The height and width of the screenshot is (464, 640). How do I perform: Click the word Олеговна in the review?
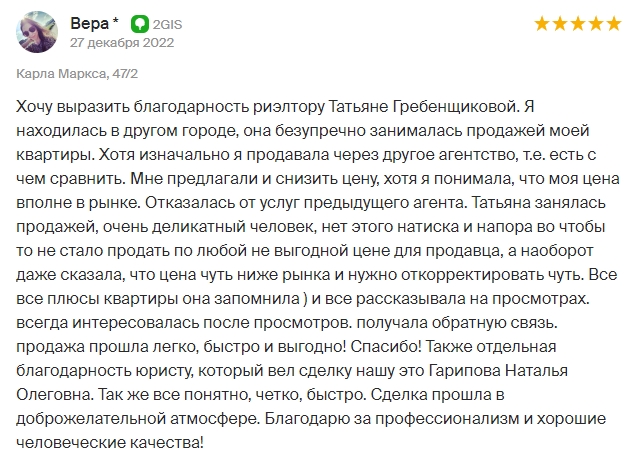pos(55,395)
